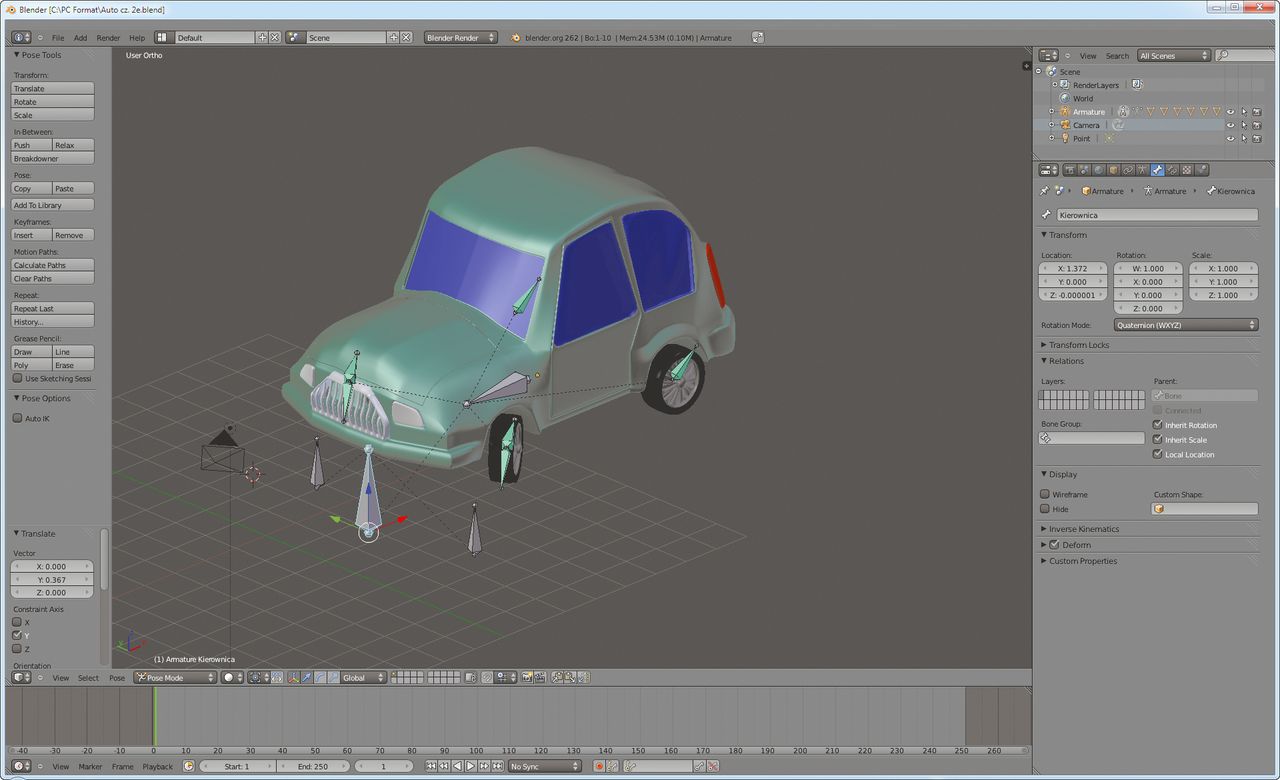The width and height of the screenshot is (1280, 780).
Task: Open No Sync playback dropdown
Action: tap(544, 766)
